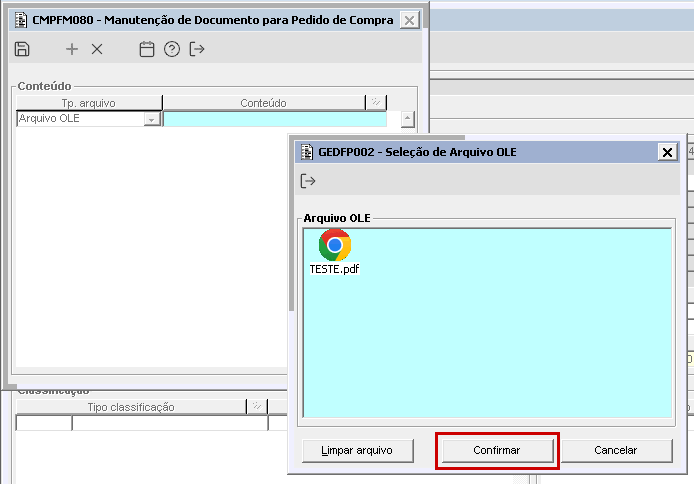Open the calendar icon in CMPFM080 toolbar
This screenshot has height=484, width=694.
pos(147,49)
